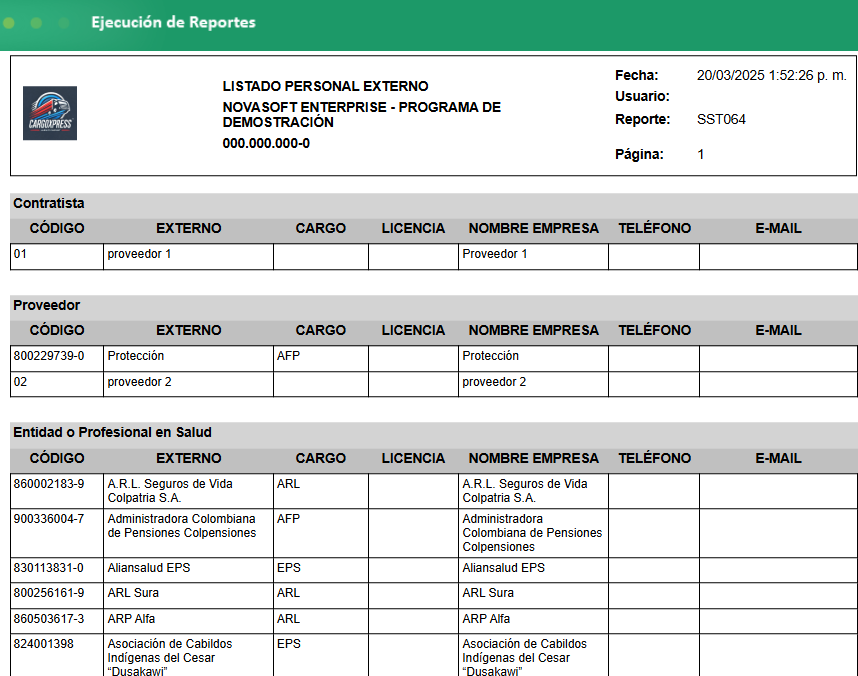Select Entidad o Profesional en Salud header
This screenshot has width=858, height=676.
[x=112, y=432]
